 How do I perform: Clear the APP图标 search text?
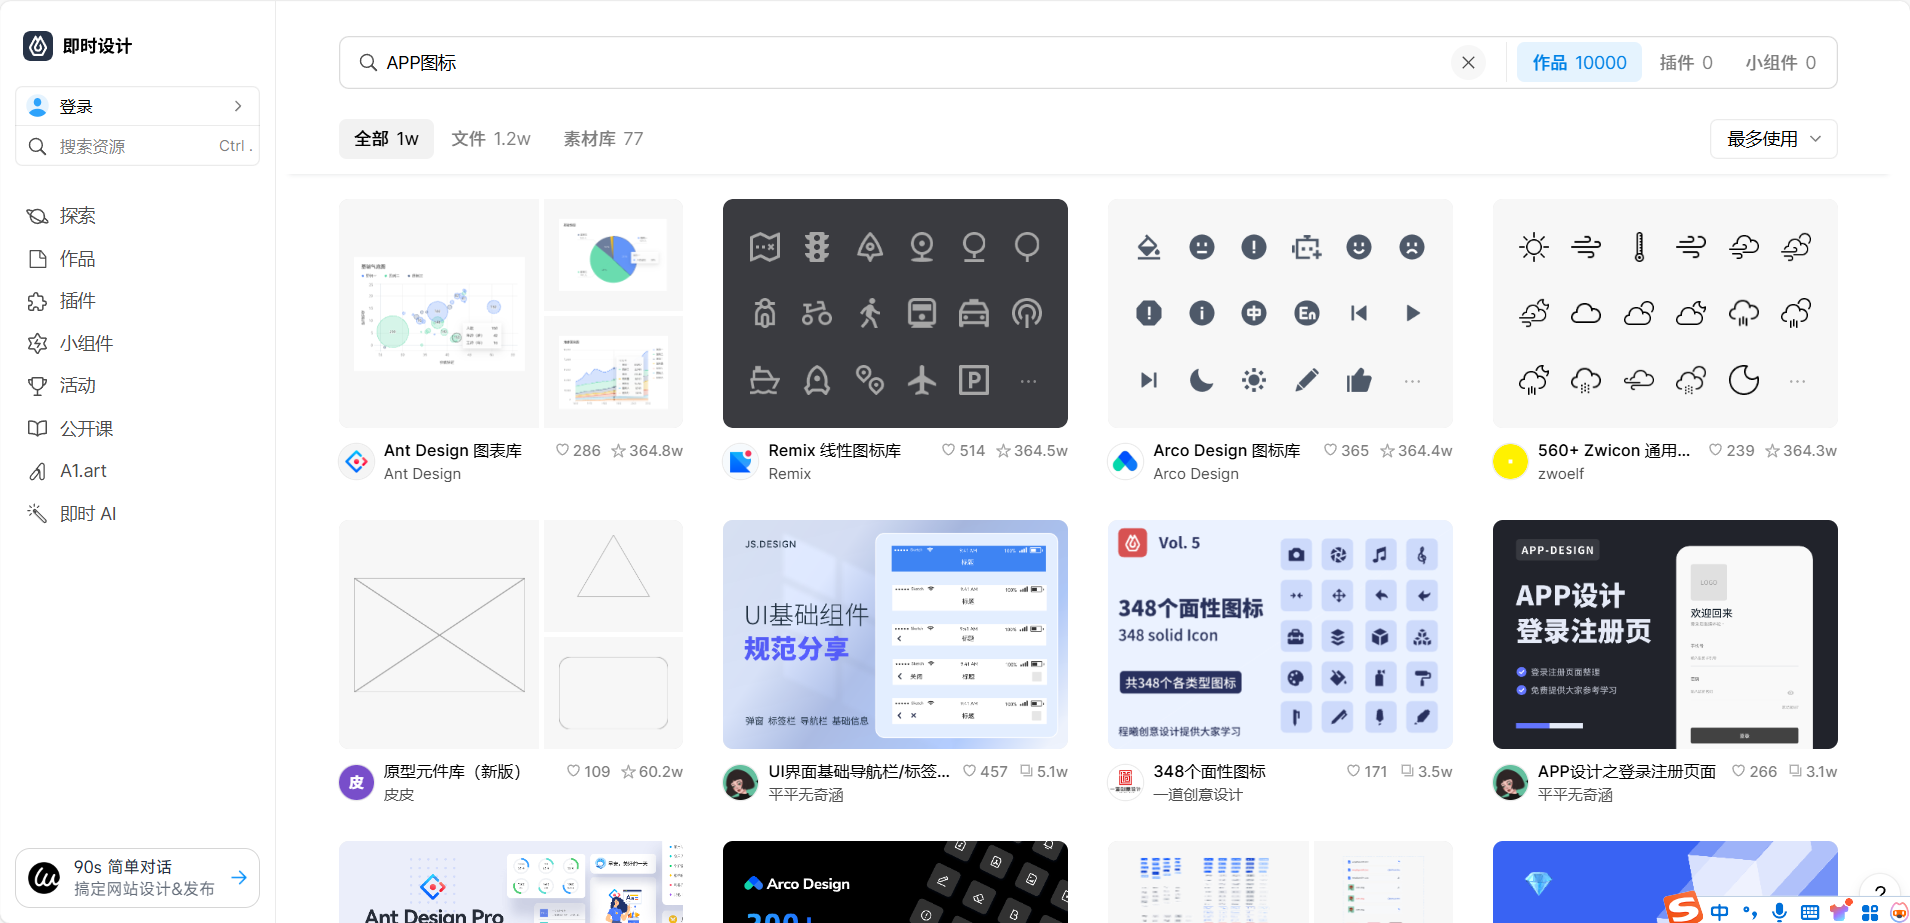click(x=1468, y=63)
